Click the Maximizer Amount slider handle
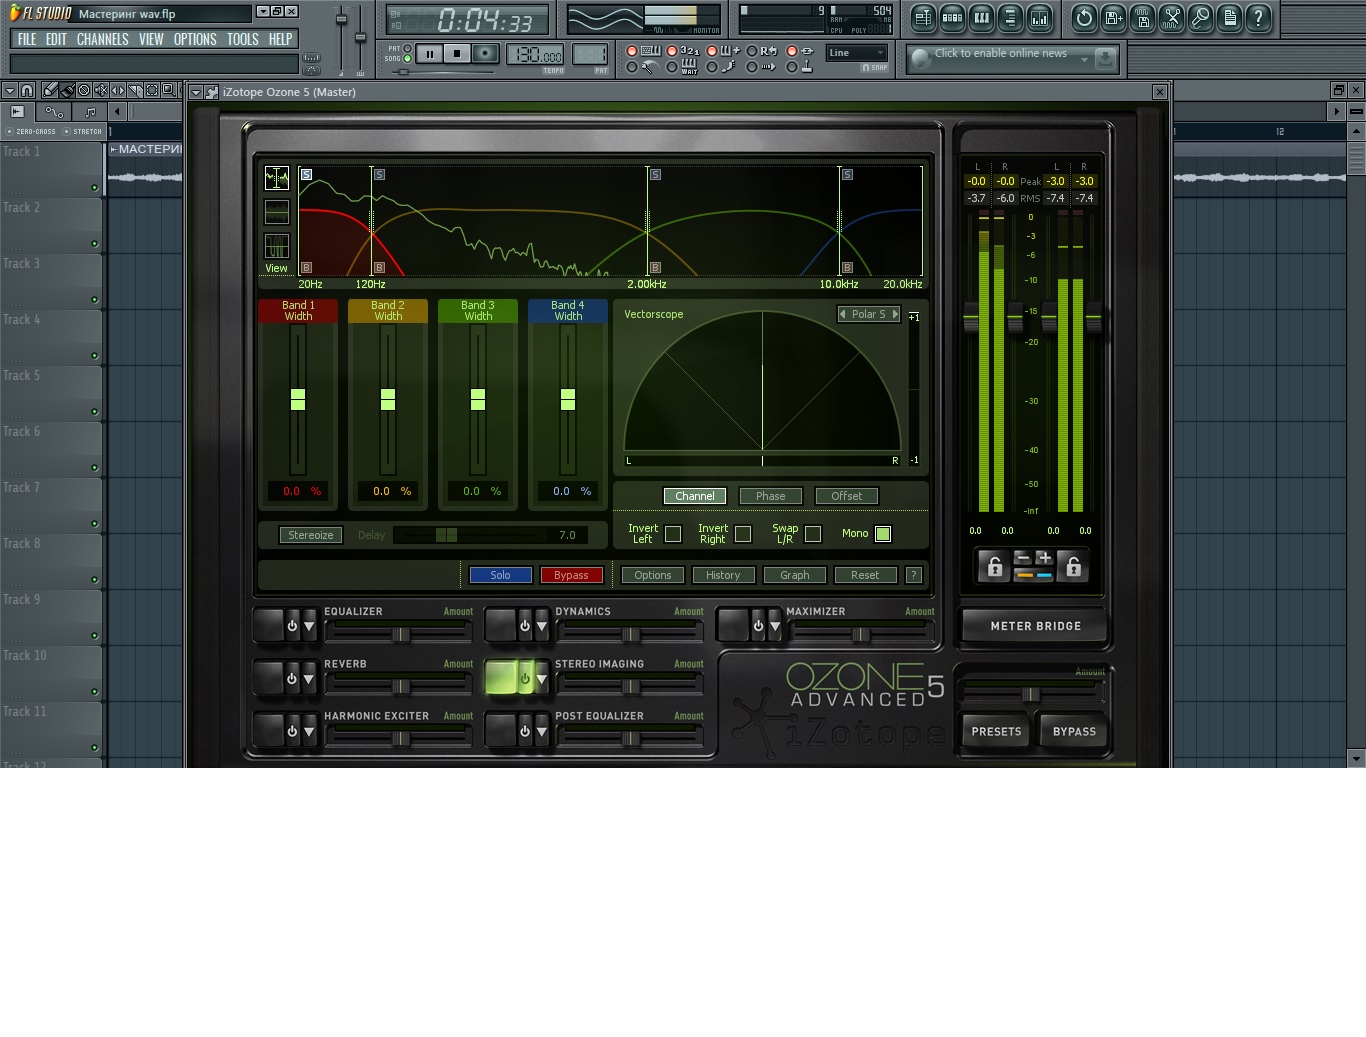 click(x=860, y=634)
